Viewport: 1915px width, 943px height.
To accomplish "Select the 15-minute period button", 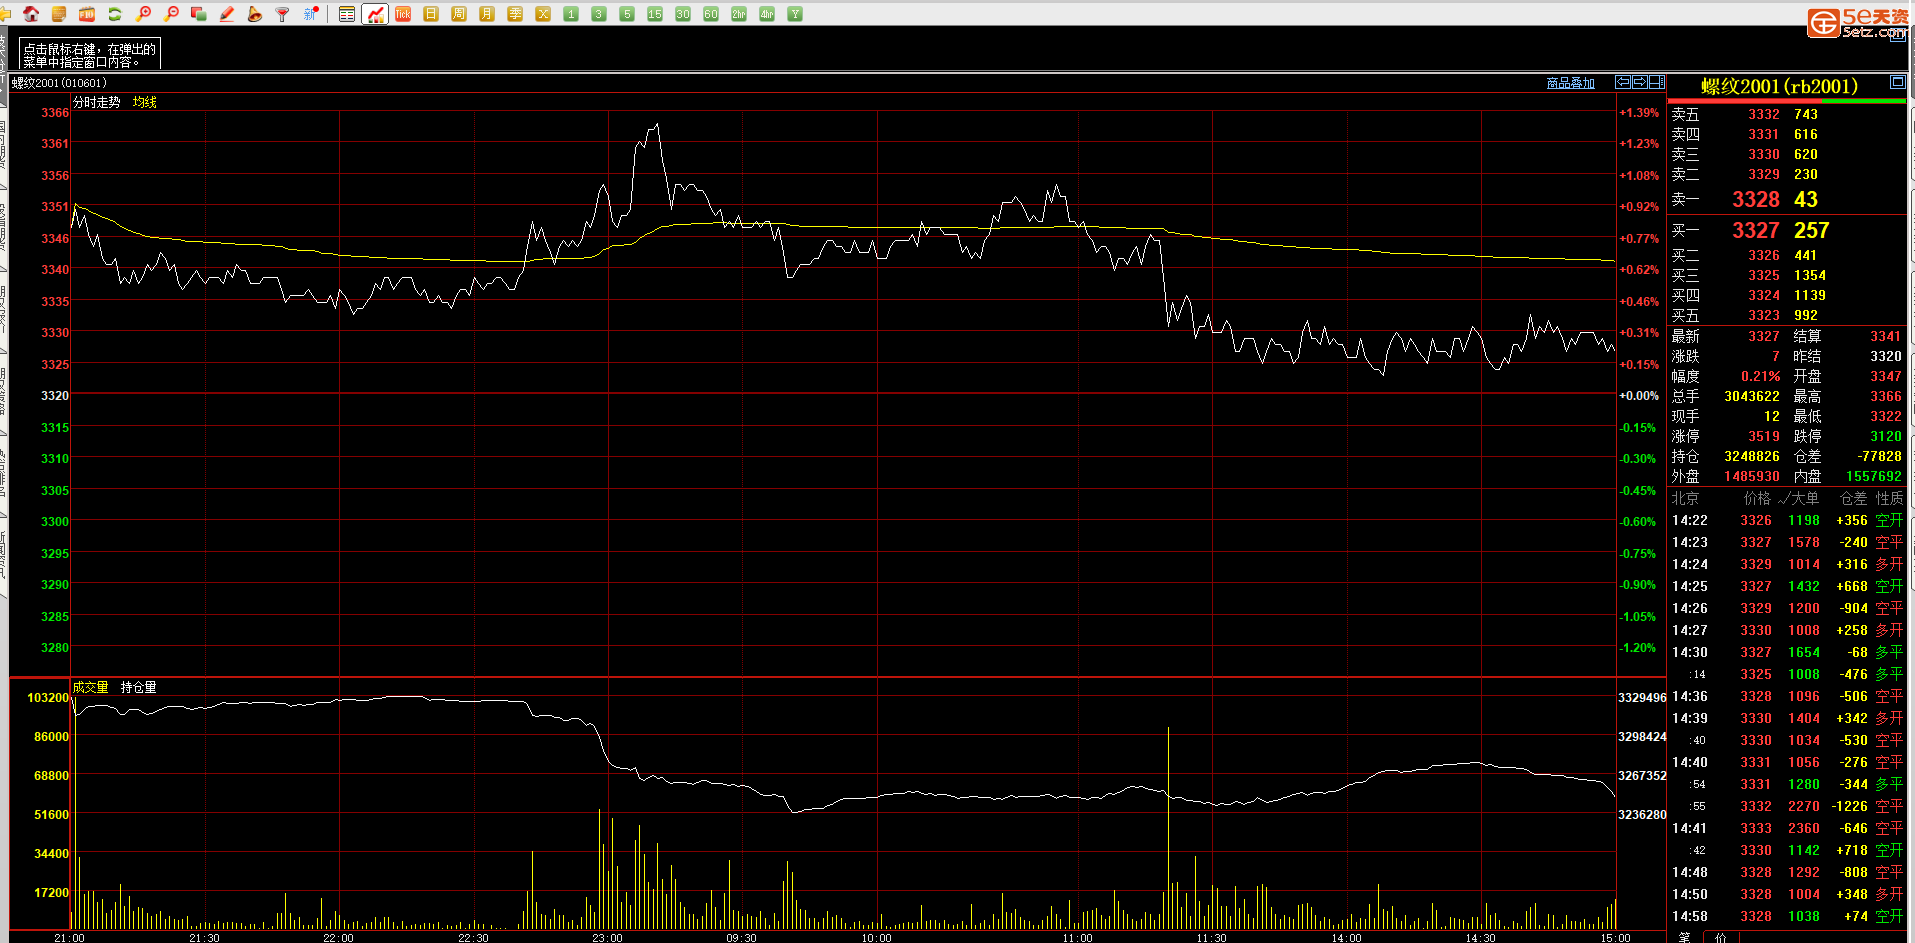I will pyautogui.click(x=655, y=14).
